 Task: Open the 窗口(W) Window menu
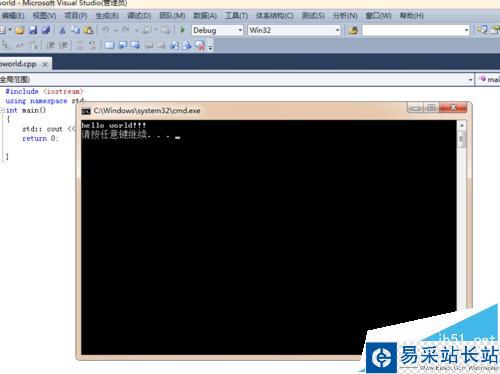coord(378,16)
